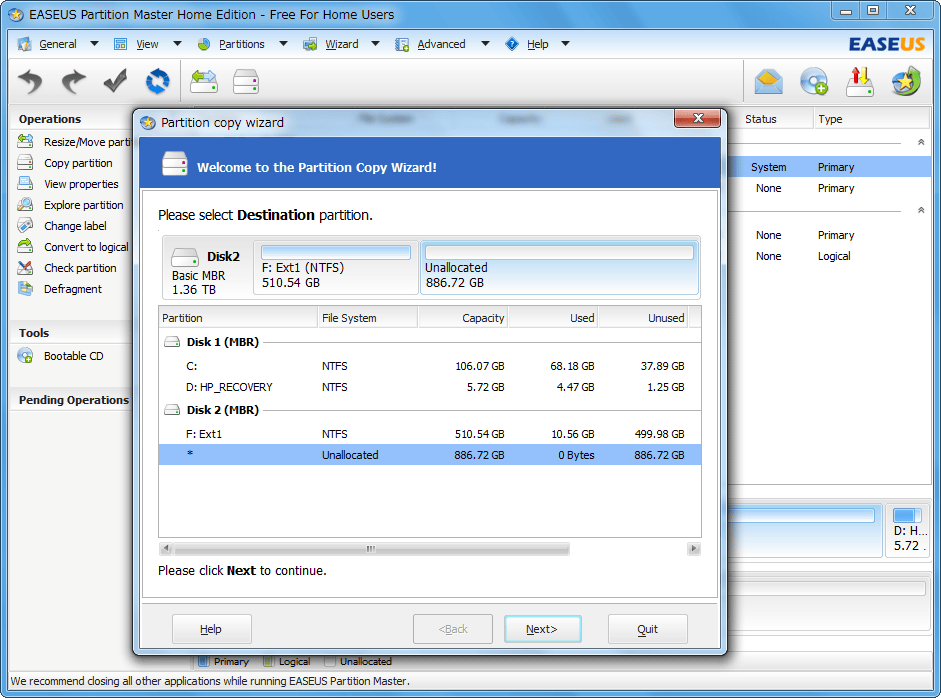Click the envelope newsletter toolbar icon
Viewport: 941px width, 698px height.
[768, 82]
